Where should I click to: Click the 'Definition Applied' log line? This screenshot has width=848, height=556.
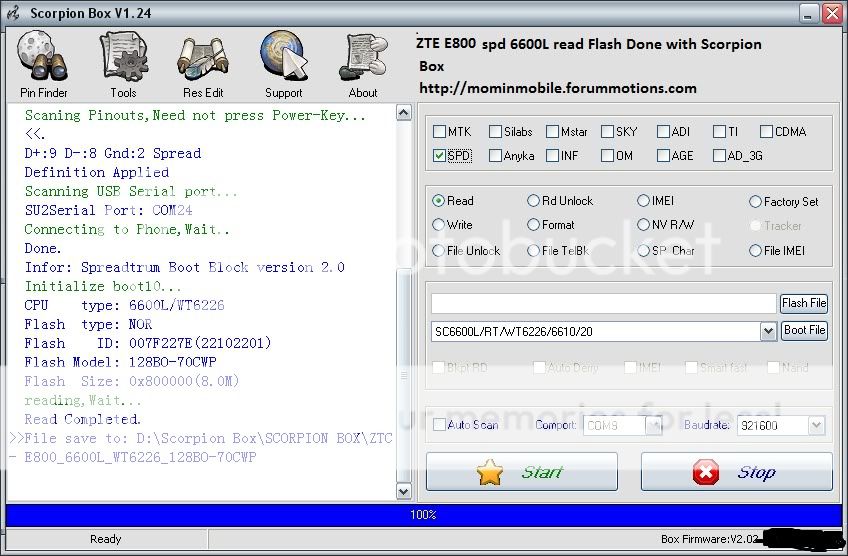[x=96, y=172]
